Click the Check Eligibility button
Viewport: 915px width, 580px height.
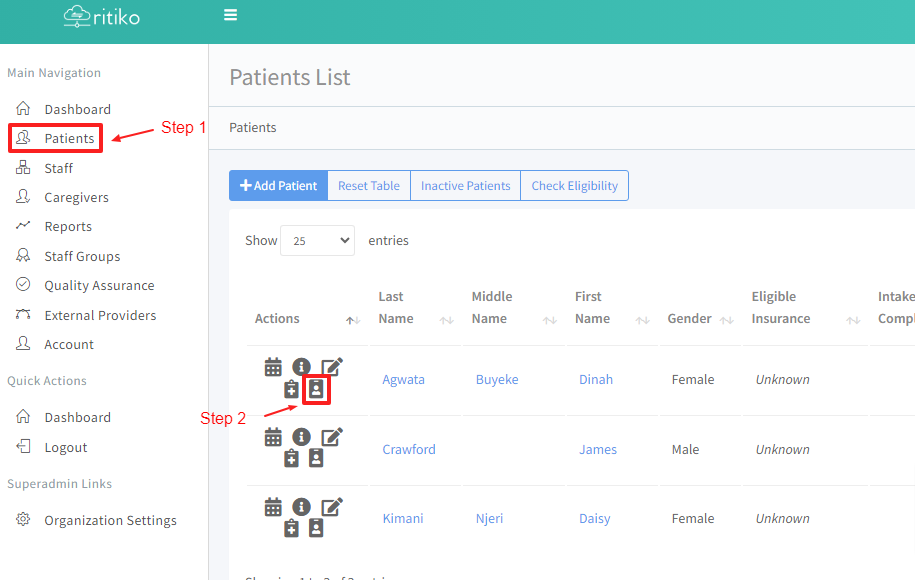[x=574, y=185]
